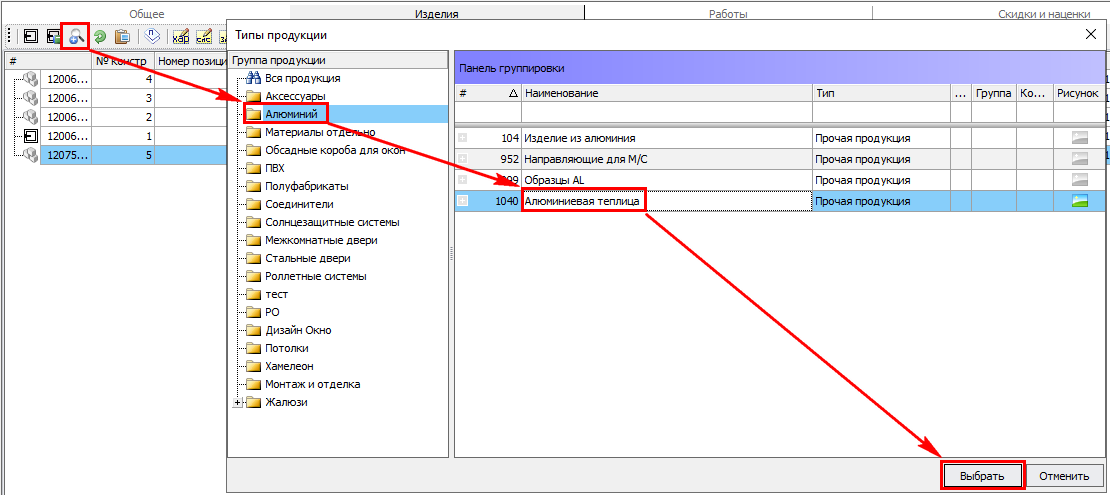Click the Тип filter input field

coord(881,113)
